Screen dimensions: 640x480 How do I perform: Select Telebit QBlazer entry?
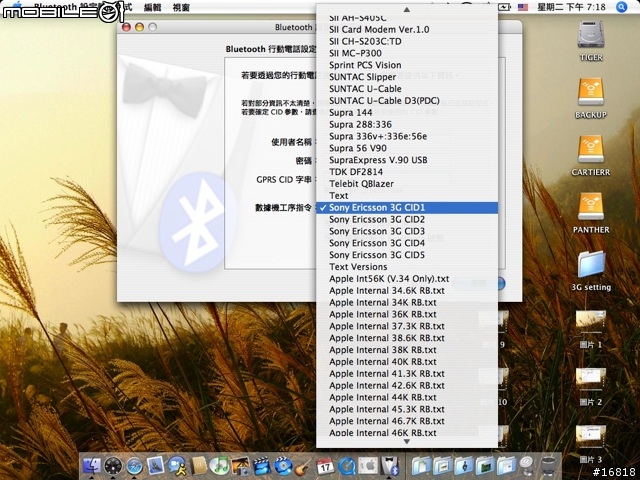[x=407, y=184]
